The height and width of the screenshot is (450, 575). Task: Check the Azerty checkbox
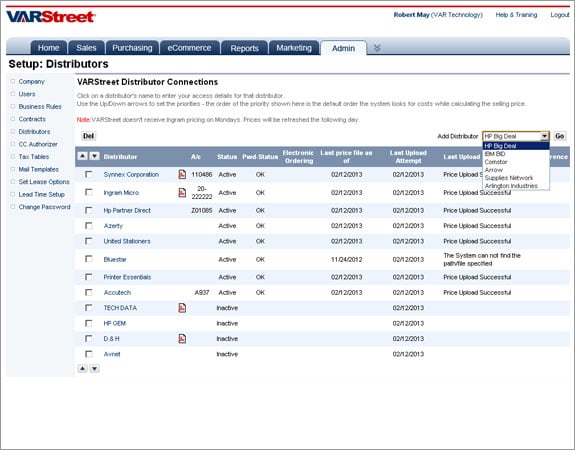pos(88,226)
